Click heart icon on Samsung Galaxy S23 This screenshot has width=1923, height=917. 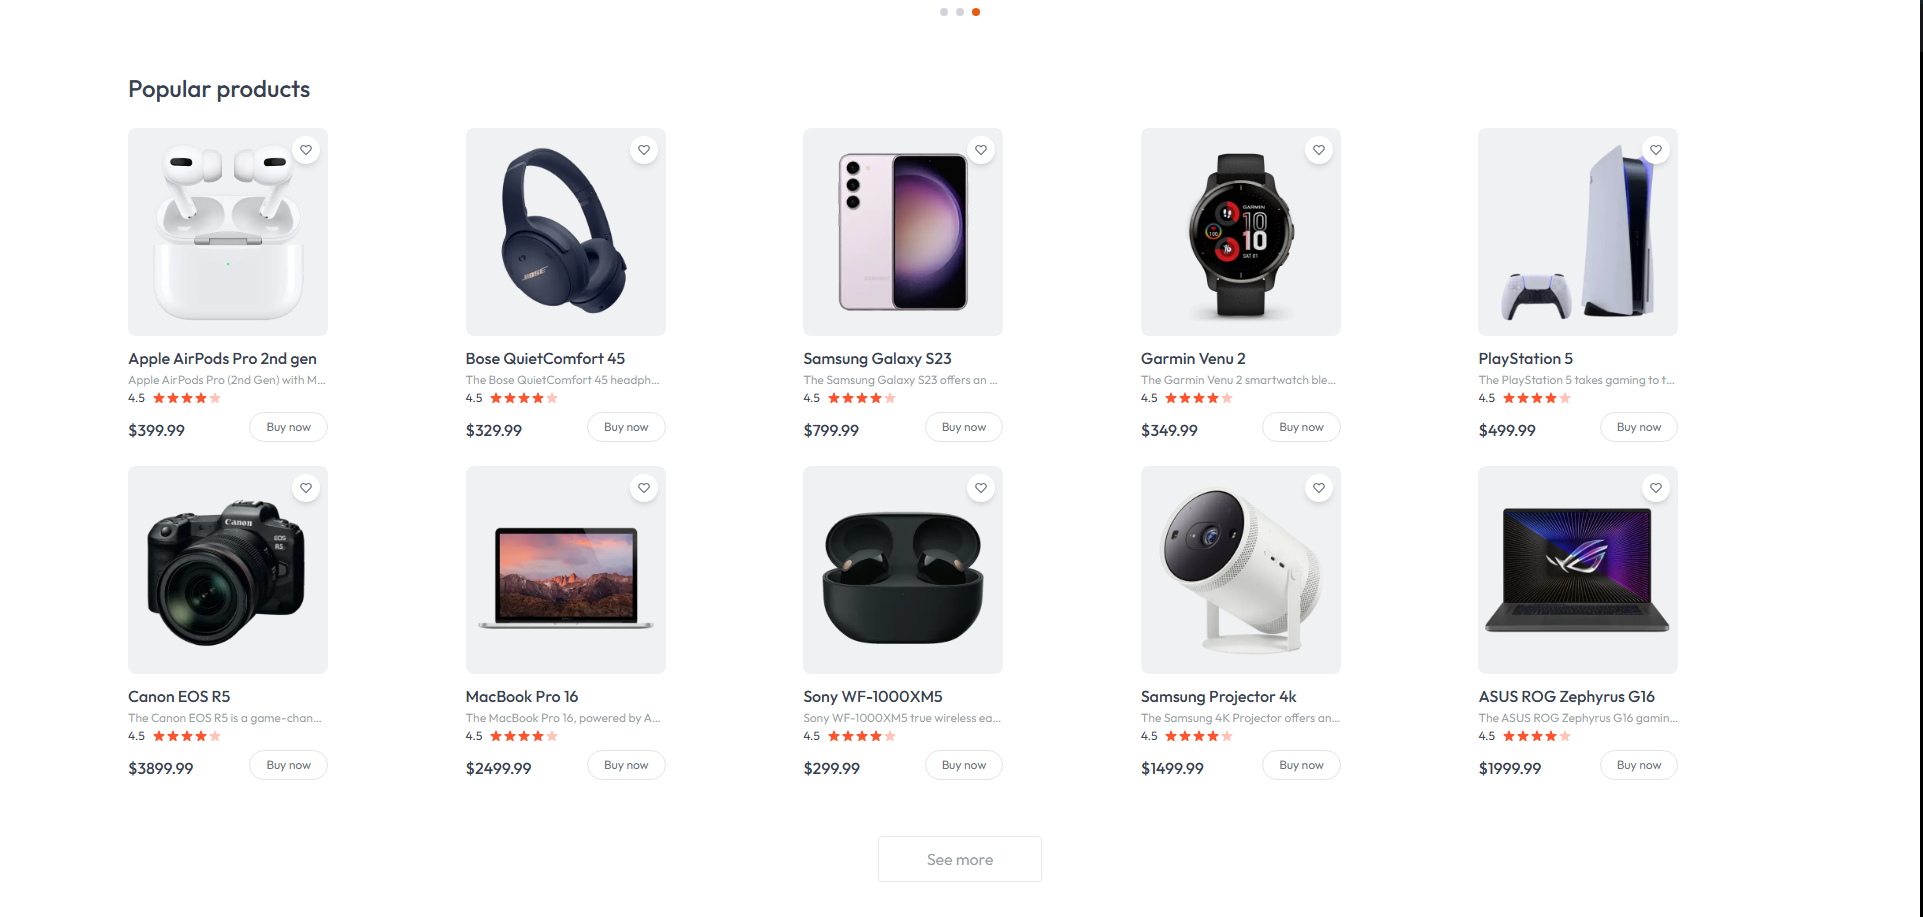click(981, 150)
